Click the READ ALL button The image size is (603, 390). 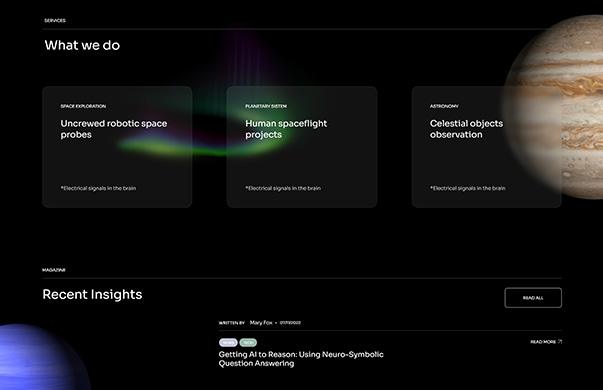click(533, 298)
